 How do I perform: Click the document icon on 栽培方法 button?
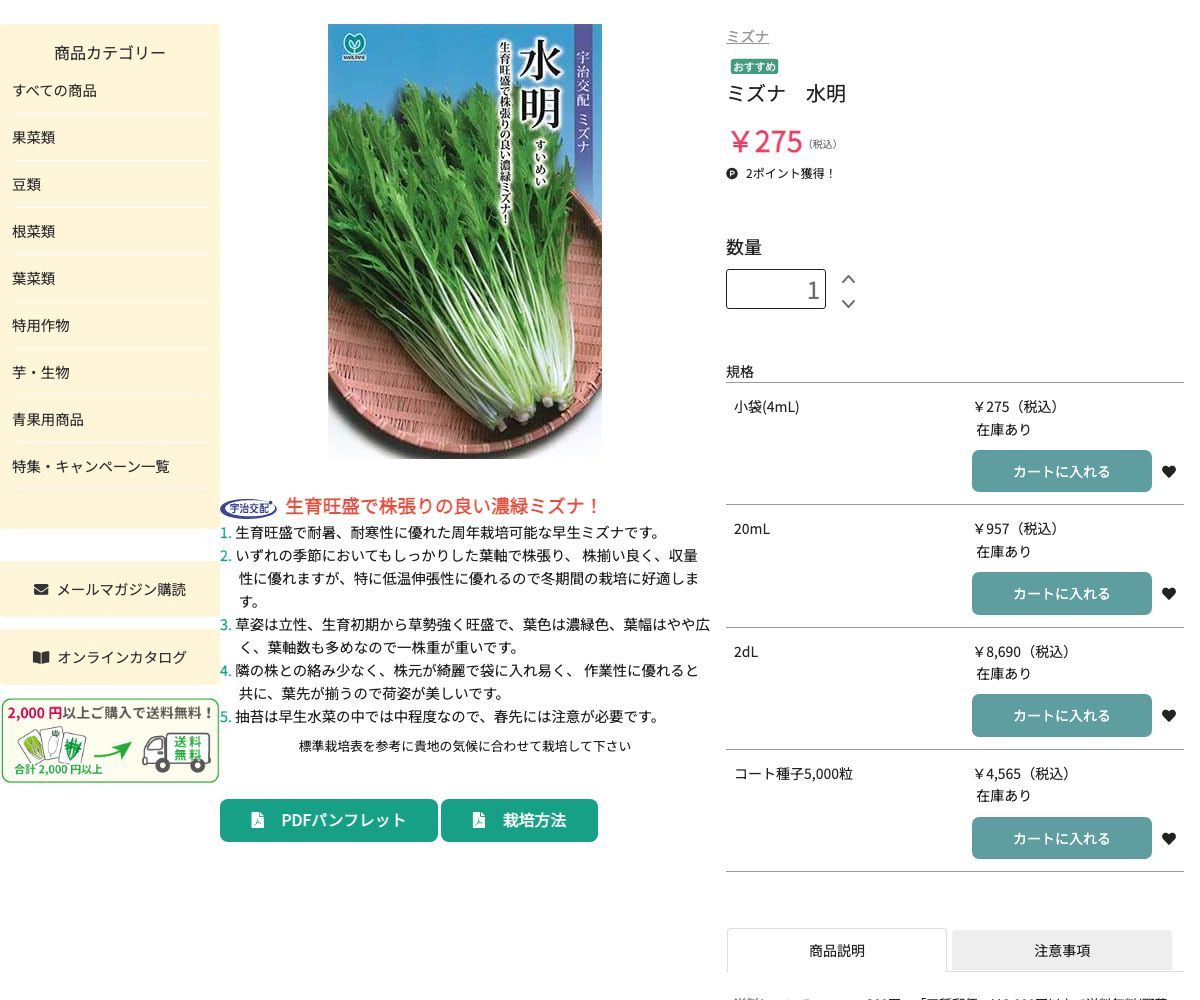(479, 820)
